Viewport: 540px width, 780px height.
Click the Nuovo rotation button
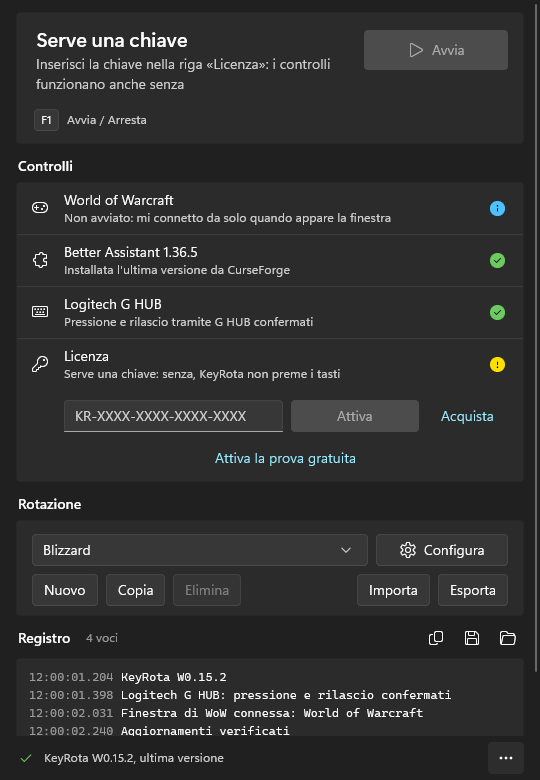tap(65, 590)
